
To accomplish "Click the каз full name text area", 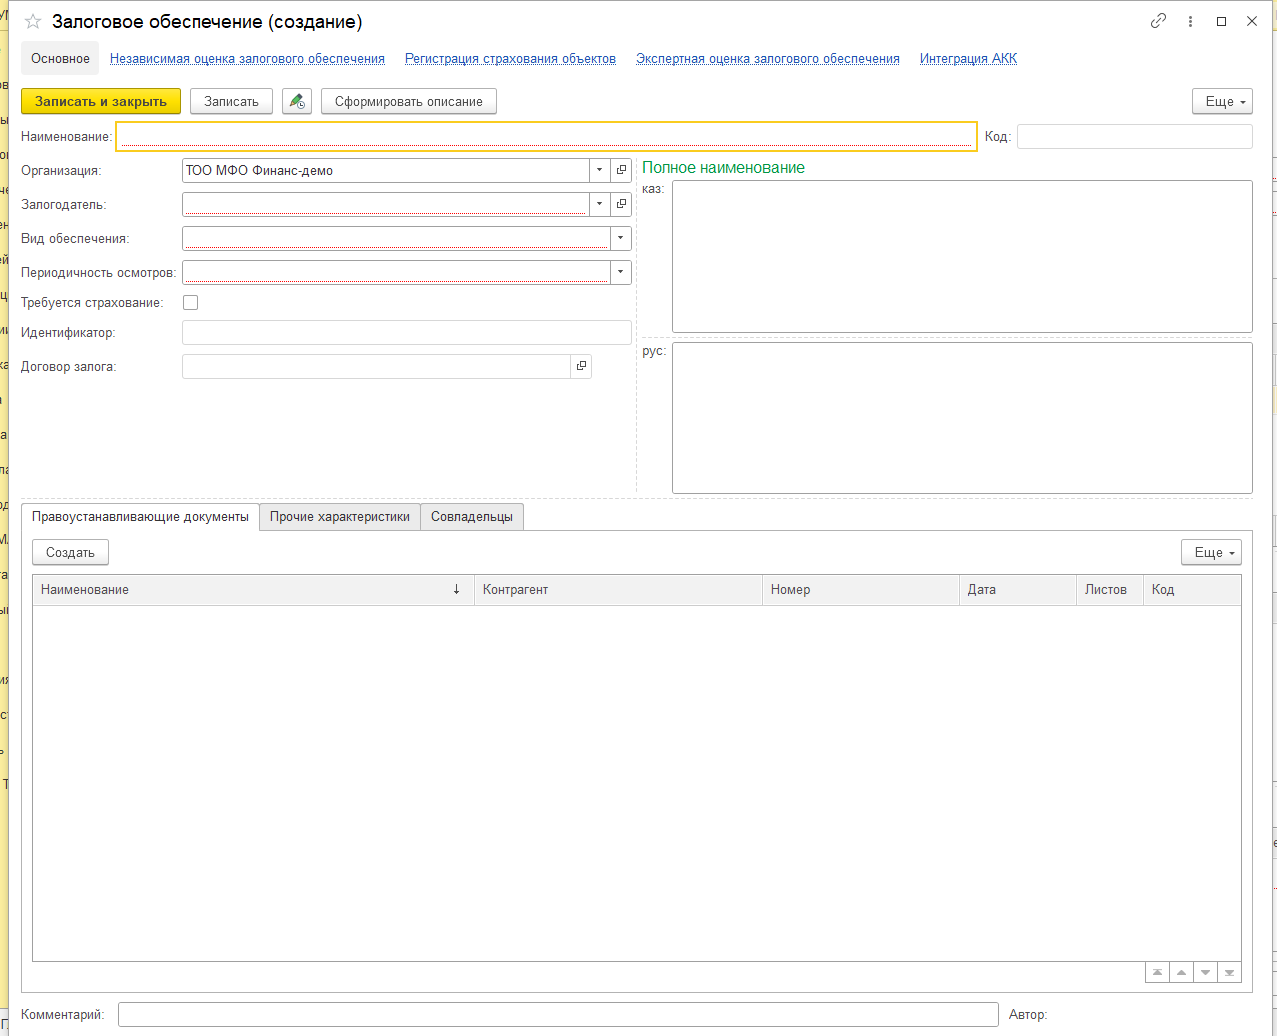I will (x=962, y=256).
